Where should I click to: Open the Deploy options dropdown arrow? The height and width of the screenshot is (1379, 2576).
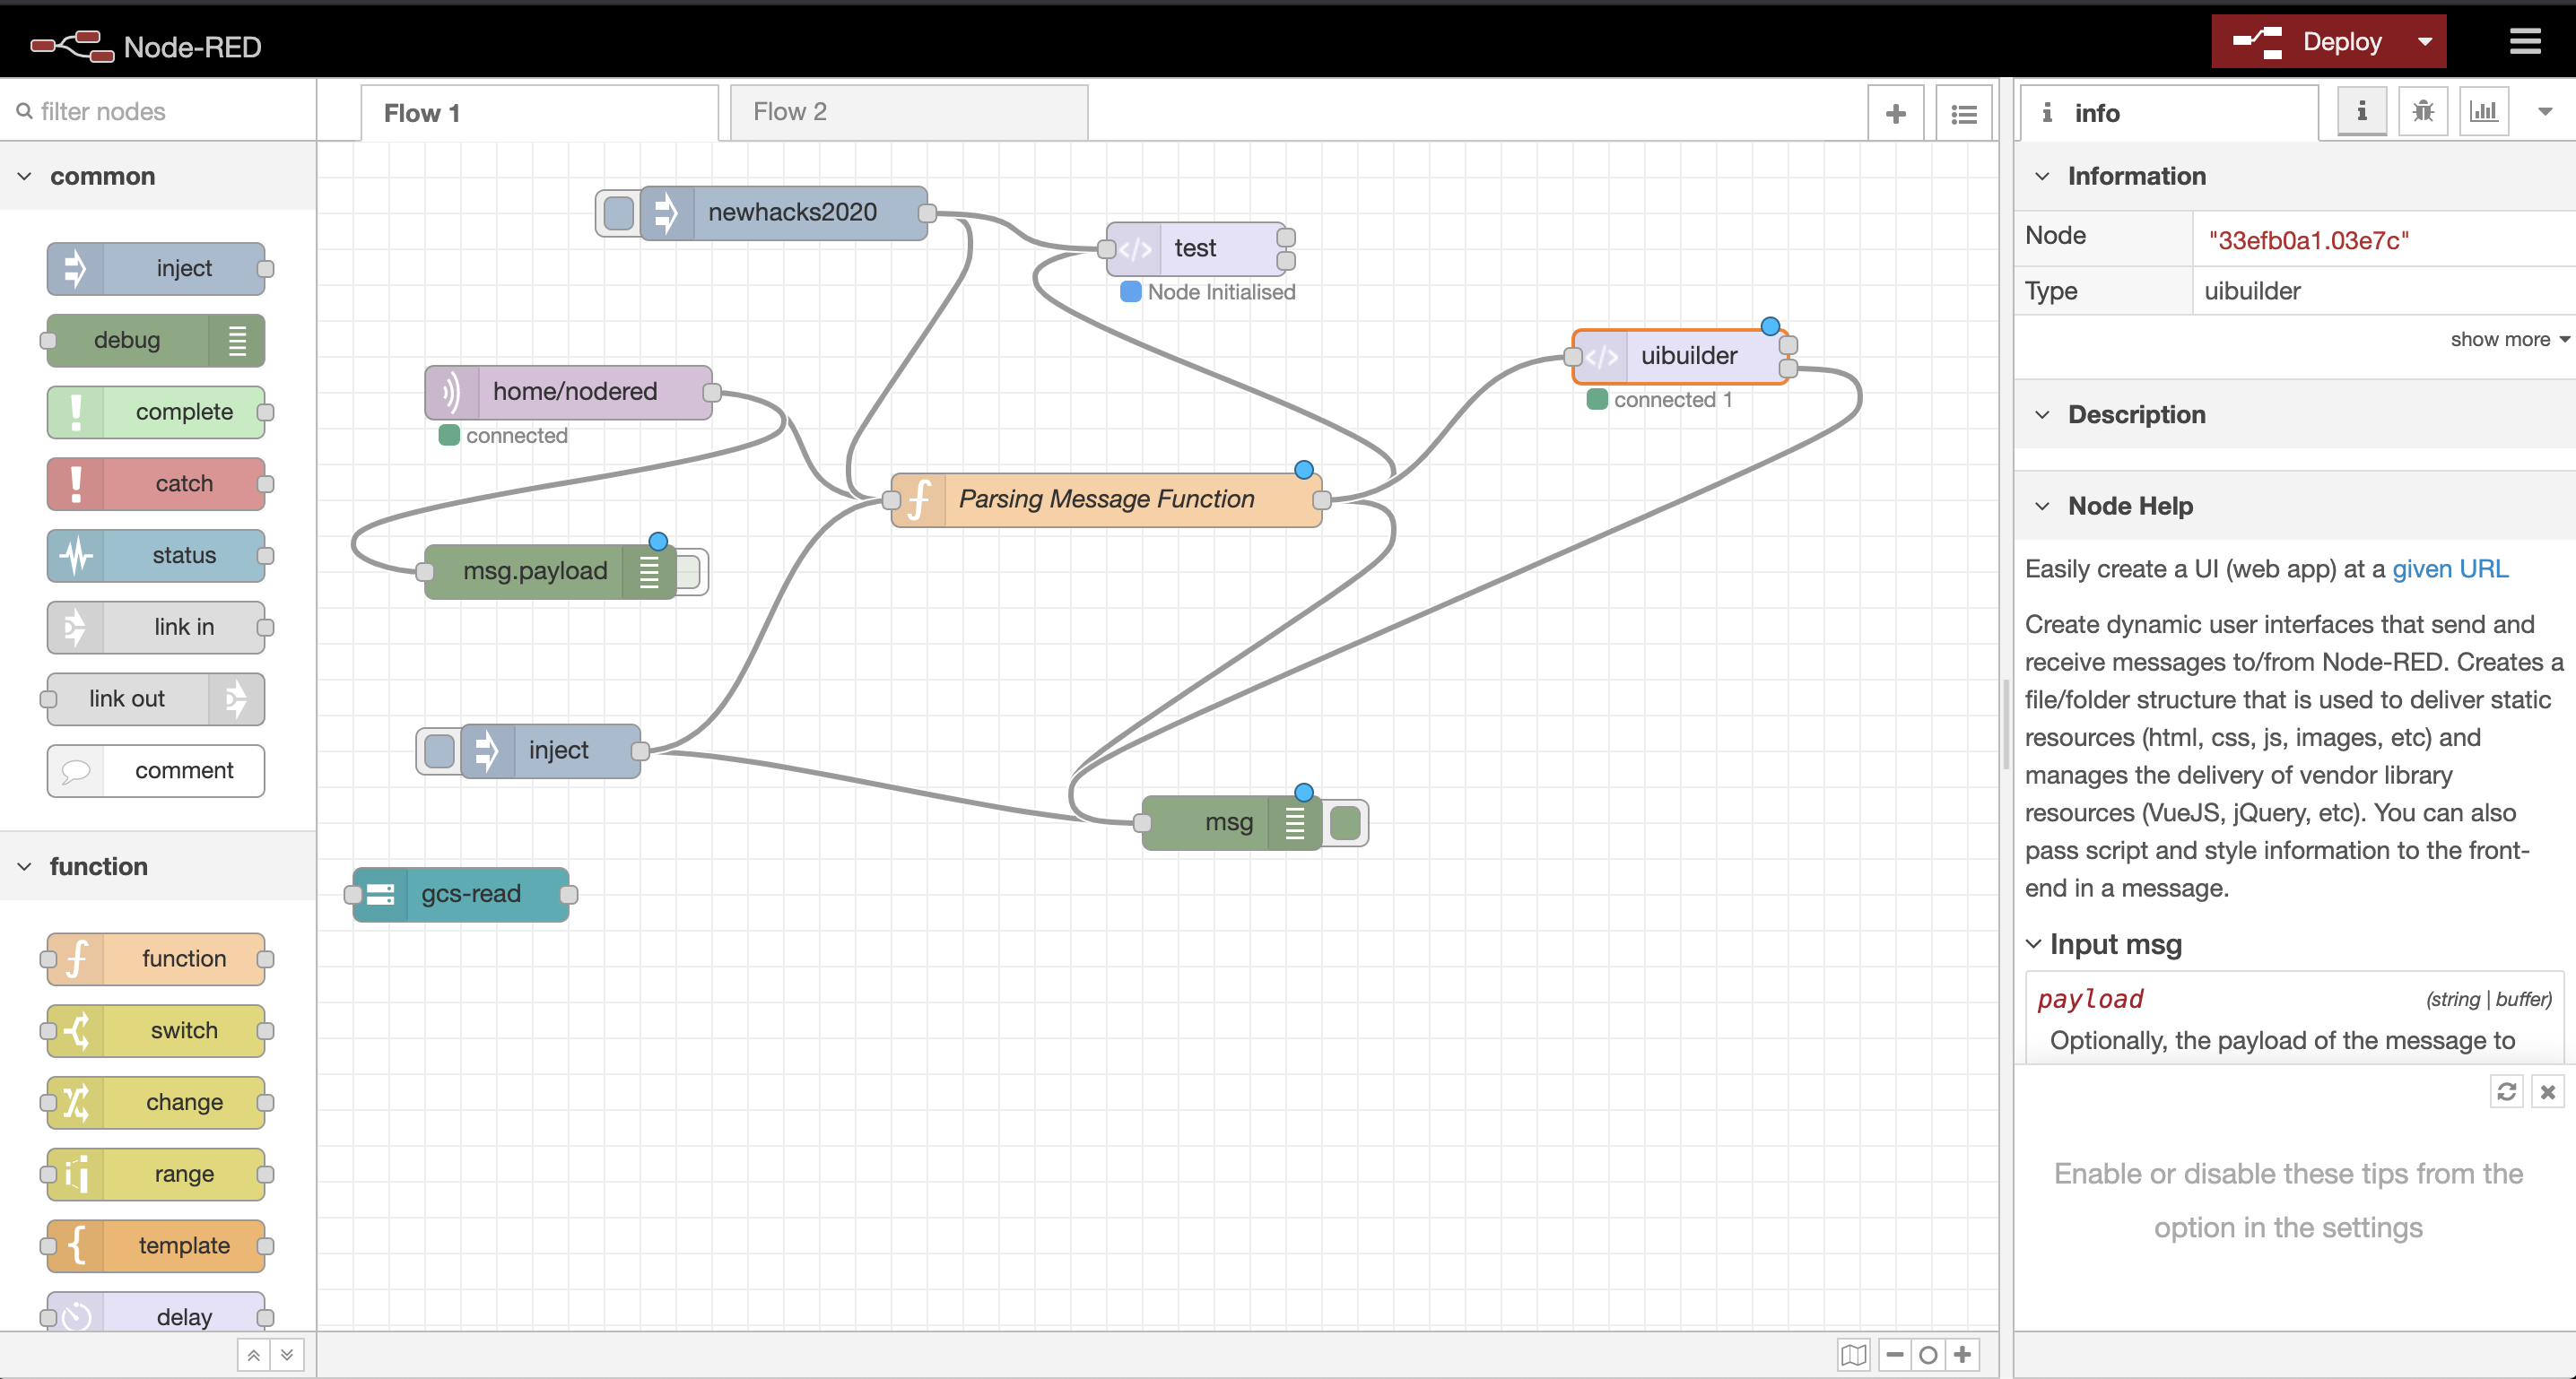tap(2424, 42)
